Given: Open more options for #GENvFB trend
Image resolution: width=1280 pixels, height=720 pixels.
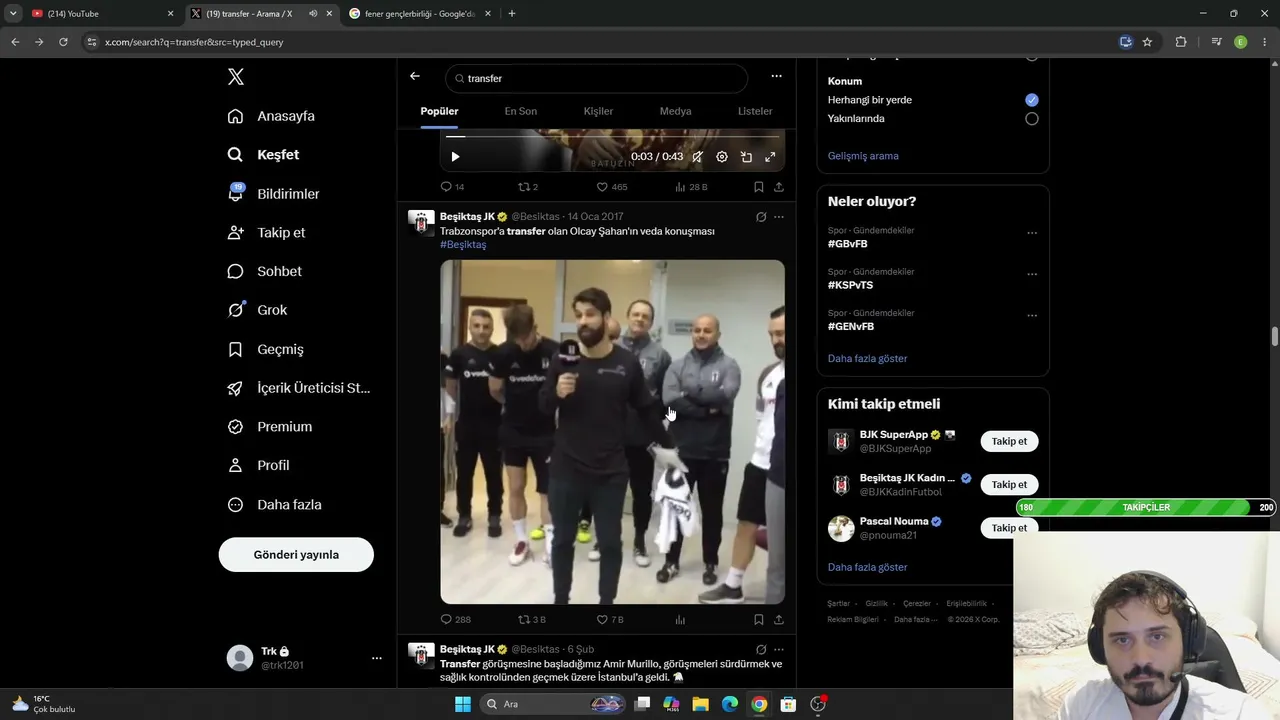Looking at the screenshot, I should click(1032, 316).
